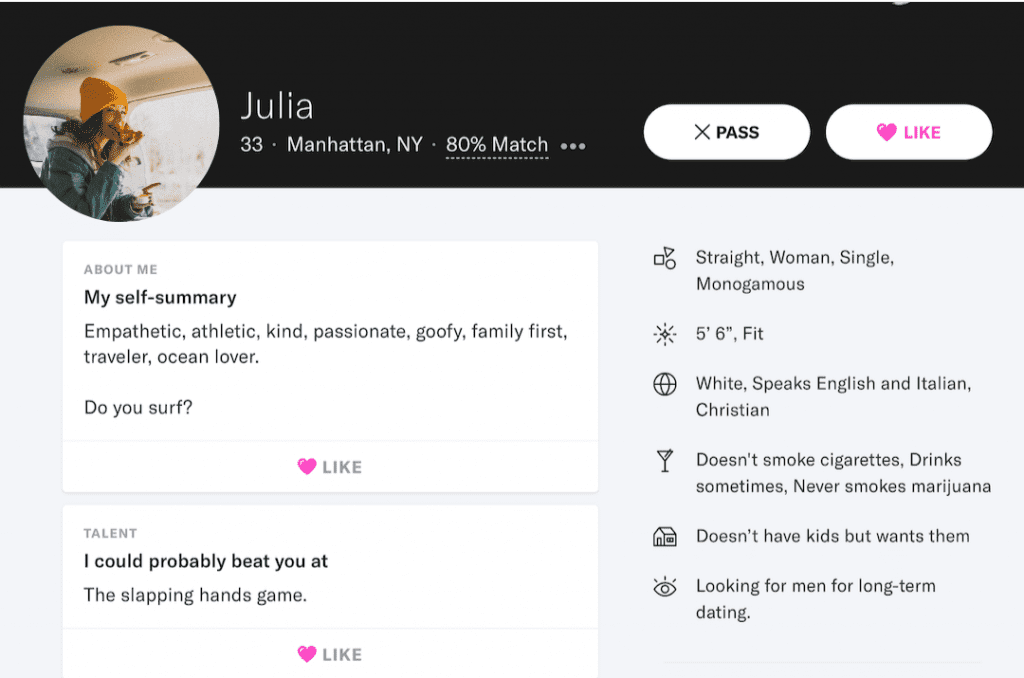Open Julia's profile photo
Image resolution: width=1024 pixels, height=678 pixels.
(120, 122)
